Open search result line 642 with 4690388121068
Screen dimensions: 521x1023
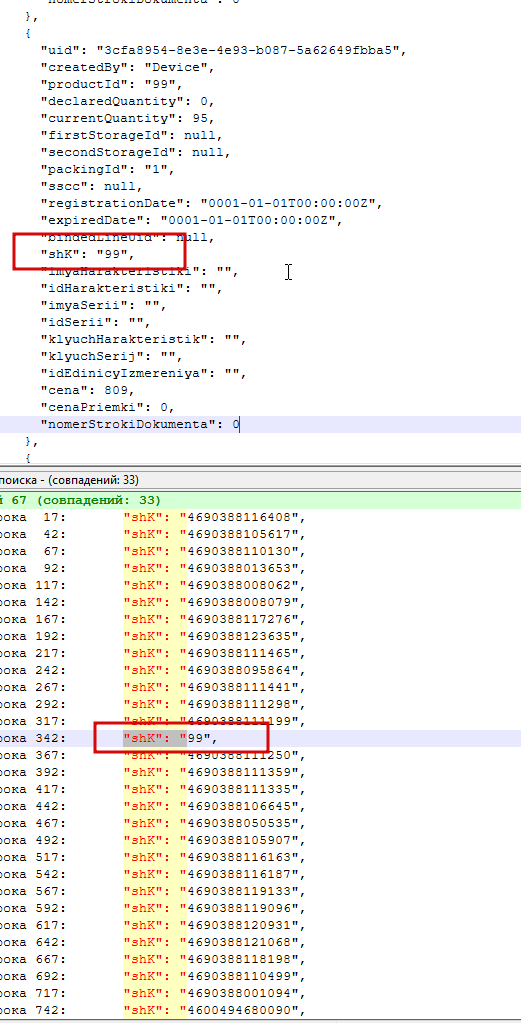[x=260, y=941]
